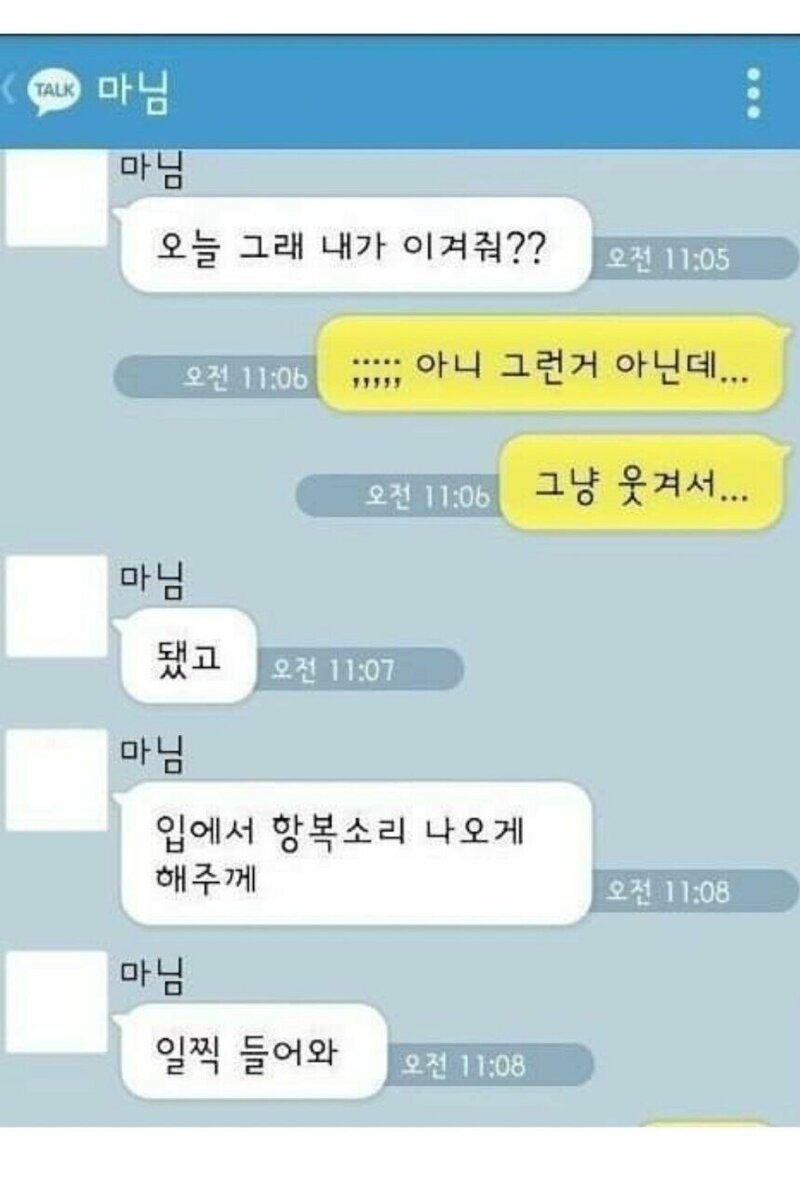Open the three-dot more options menu
Screen dimensions: 800x1191
(x=753, y=93)
